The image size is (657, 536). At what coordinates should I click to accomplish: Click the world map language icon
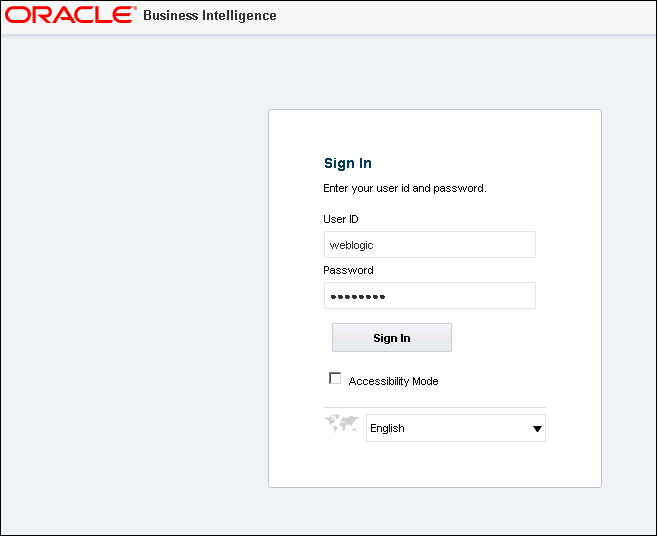341,425
